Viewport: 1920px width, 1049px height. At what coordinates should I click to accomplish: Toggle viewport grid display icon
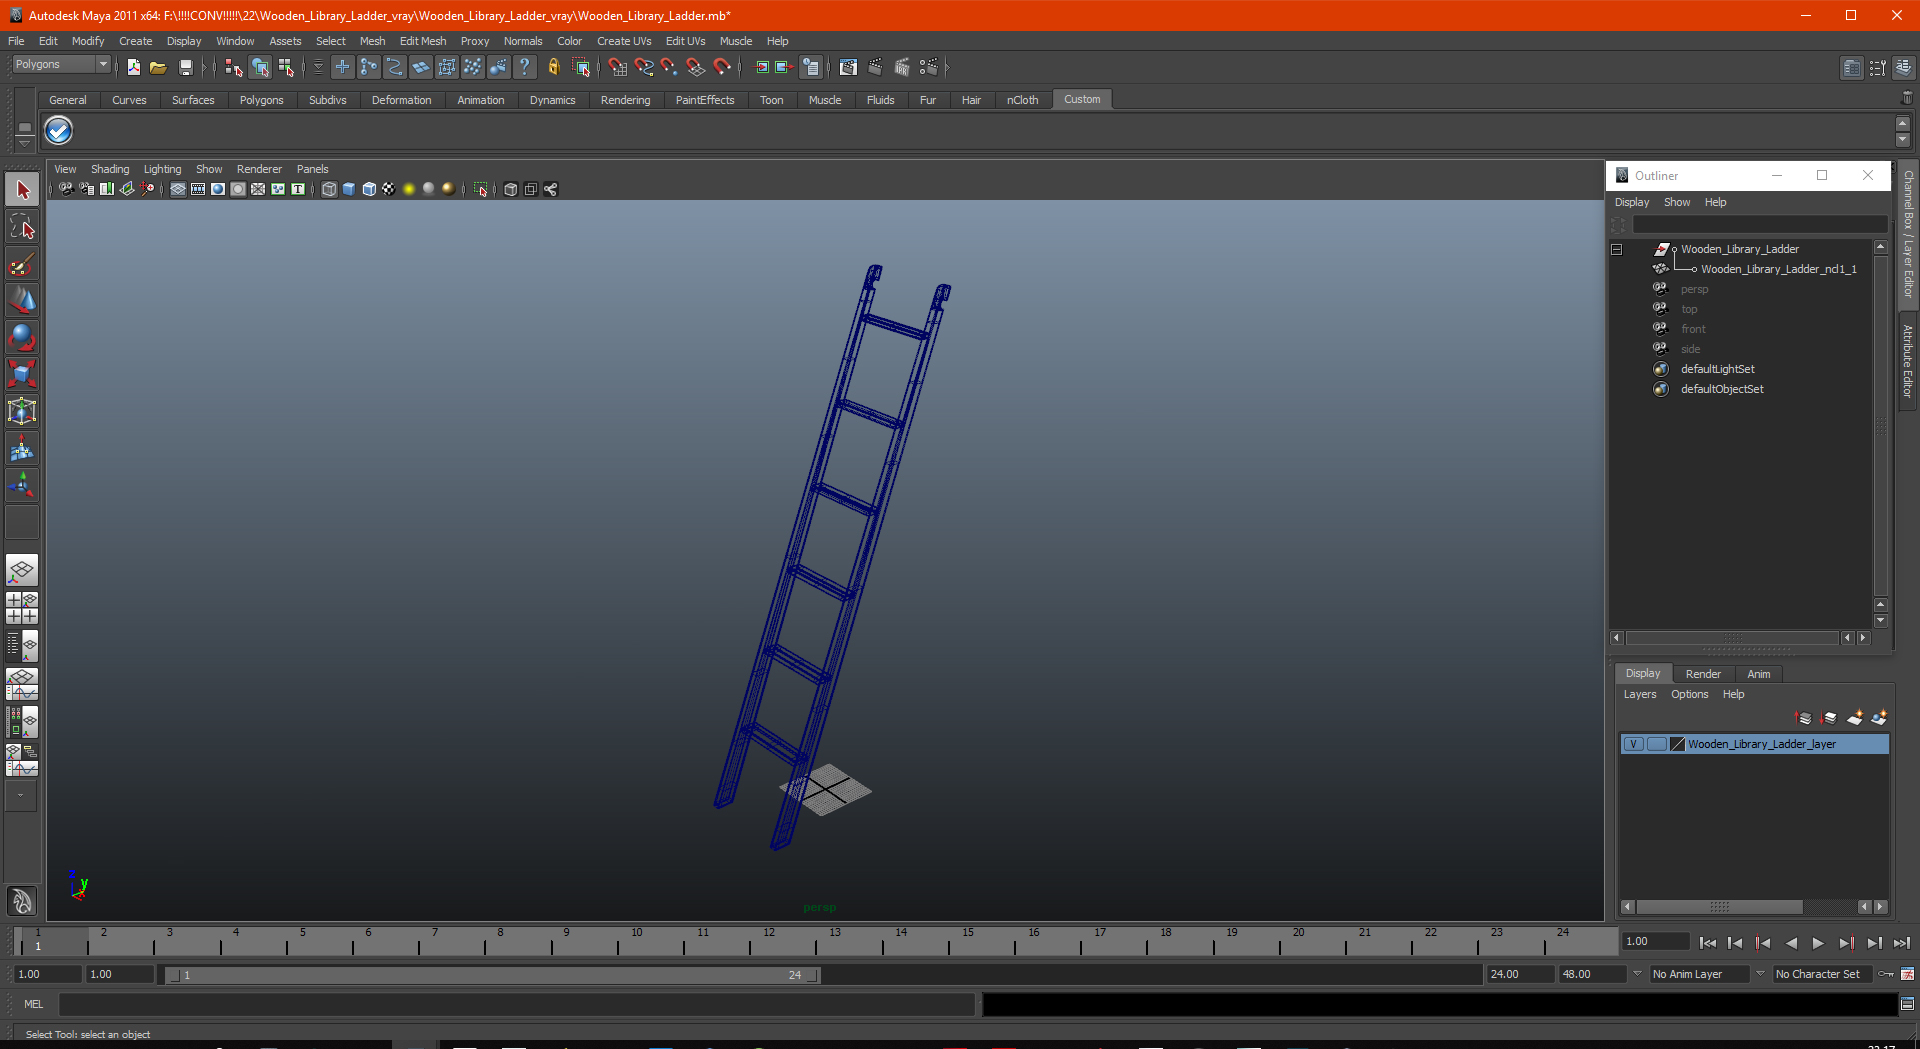178,189
